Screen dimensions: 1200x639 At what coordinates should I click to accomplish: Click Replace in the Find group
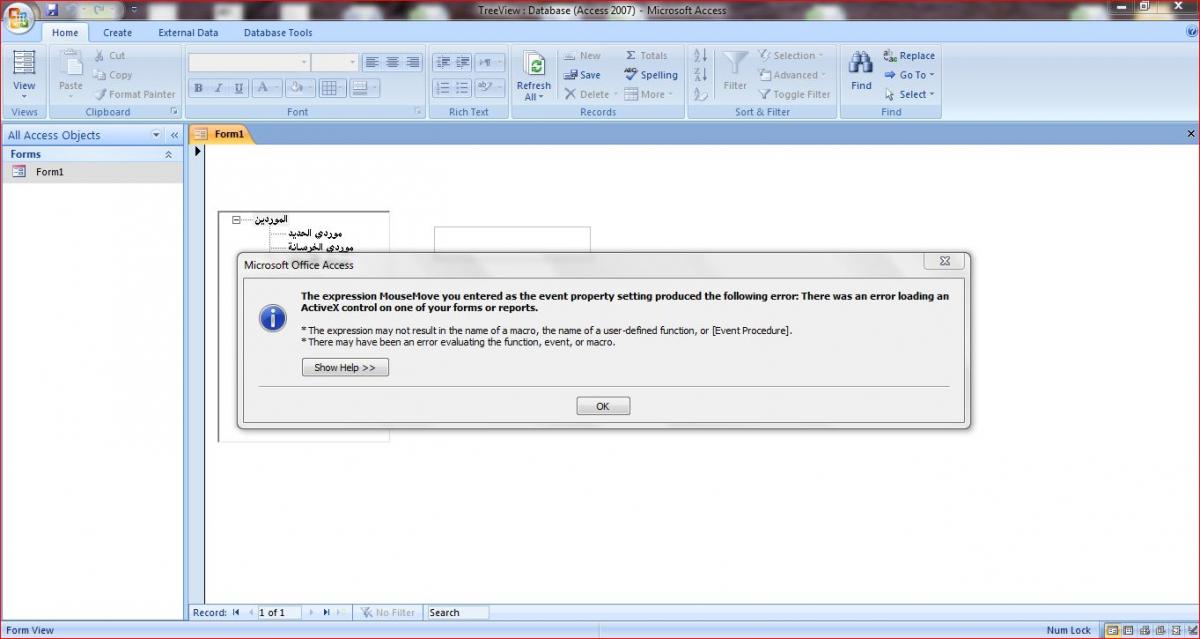[x=909, y=56]
